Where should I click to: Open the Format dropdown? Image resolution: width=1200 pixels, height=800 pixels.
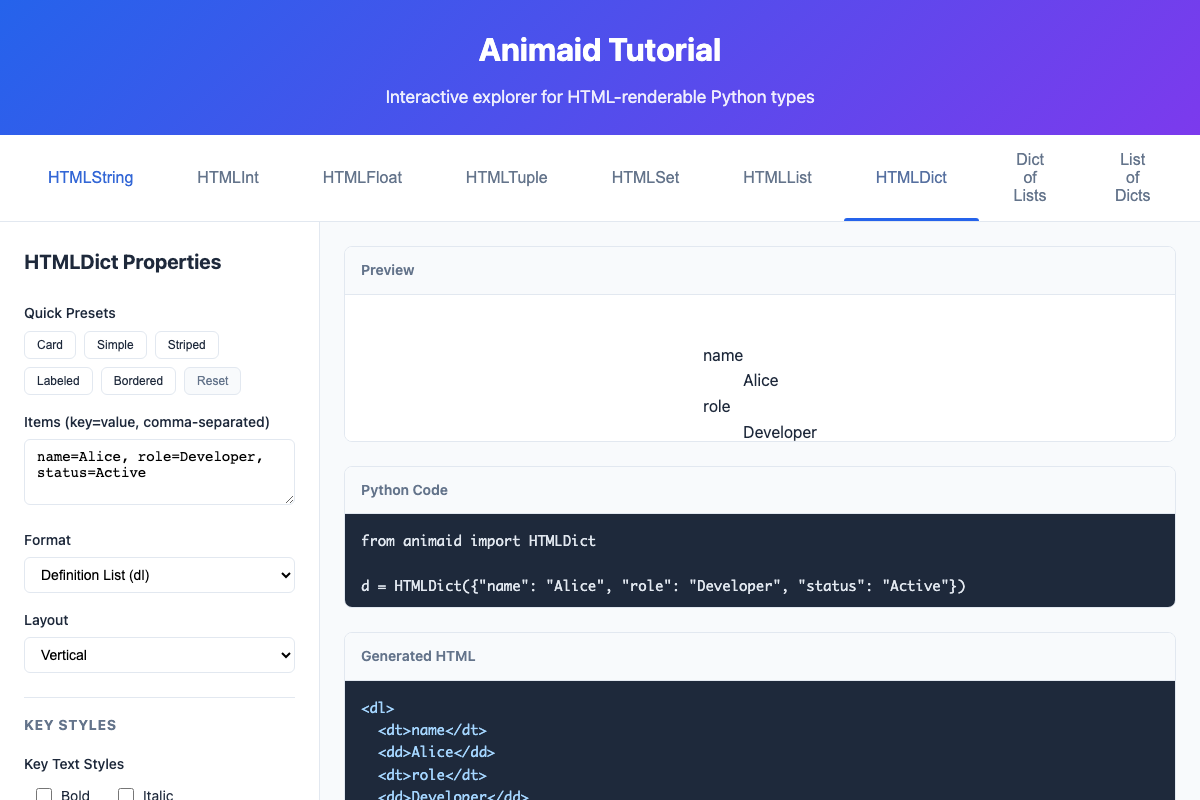click(159, 574)
